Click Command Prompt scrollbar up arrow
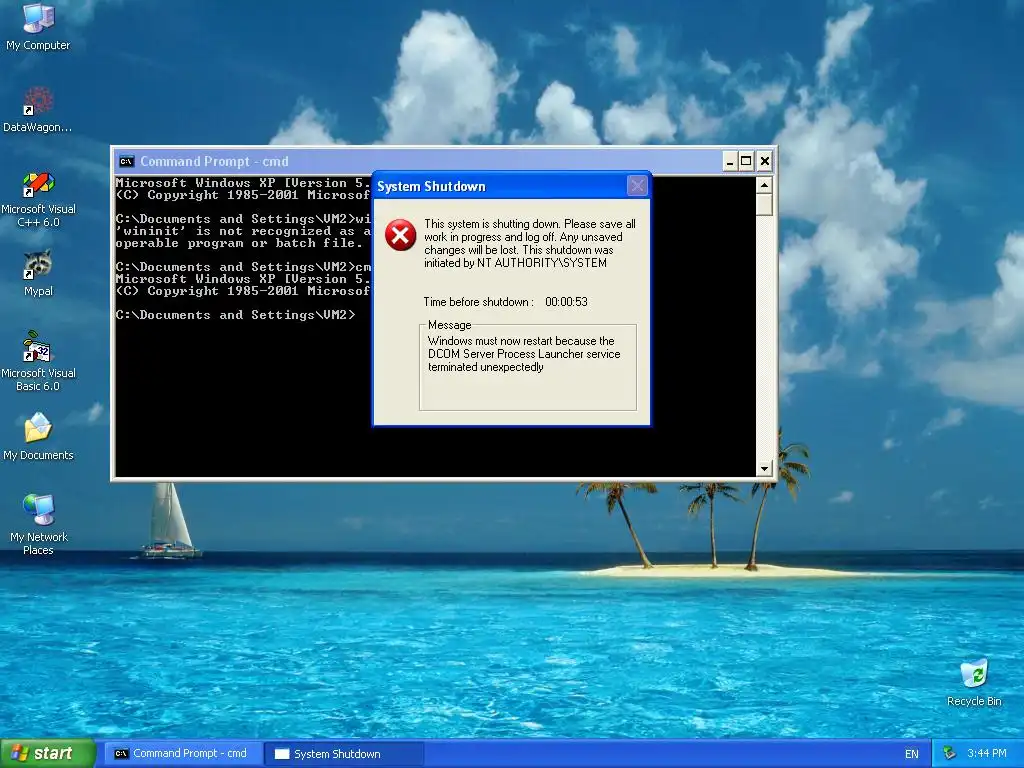 point(764,185)
